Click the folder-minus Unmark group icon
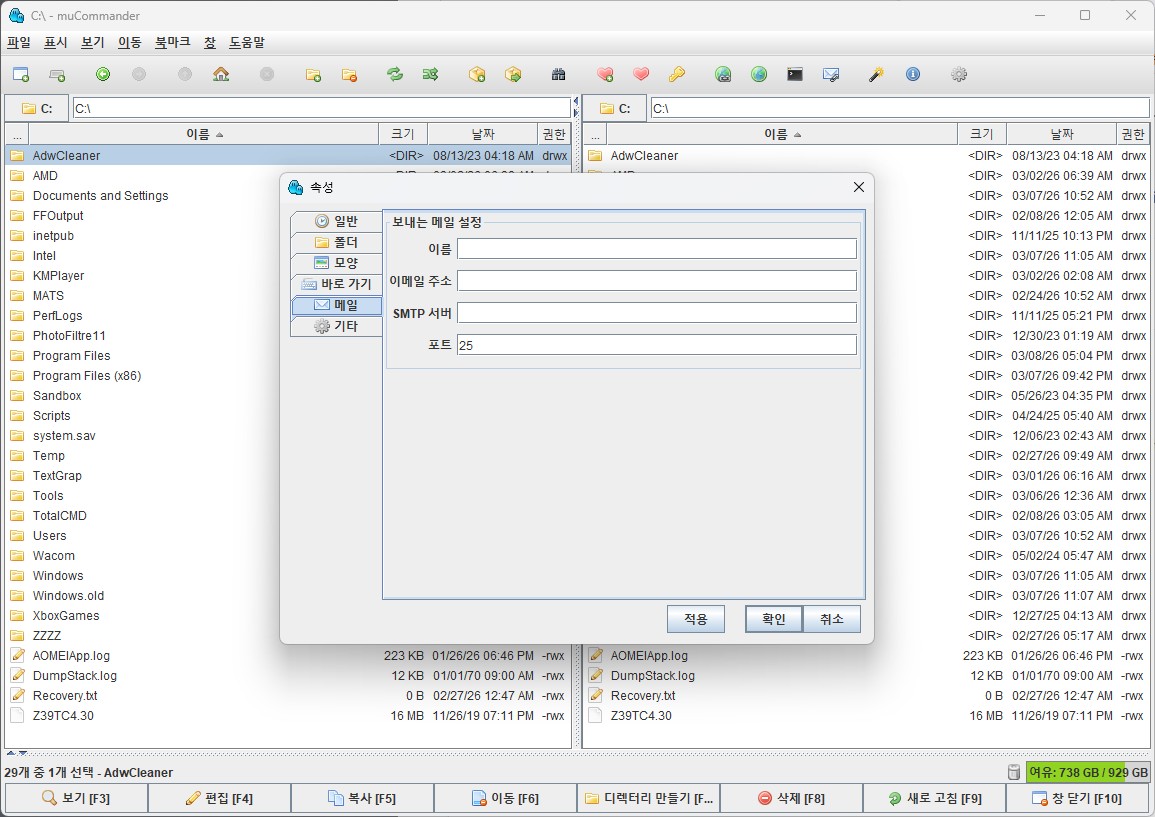 [349, 74]
